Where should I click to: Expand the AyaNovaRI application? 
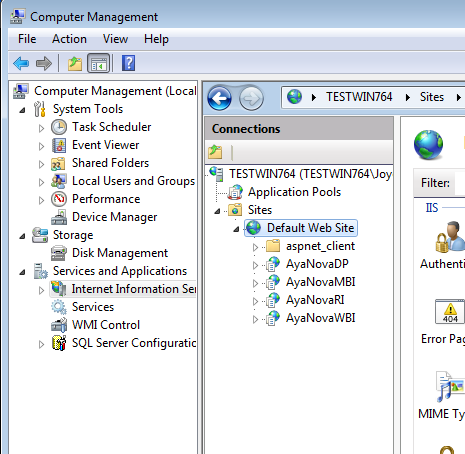[255, 301]
